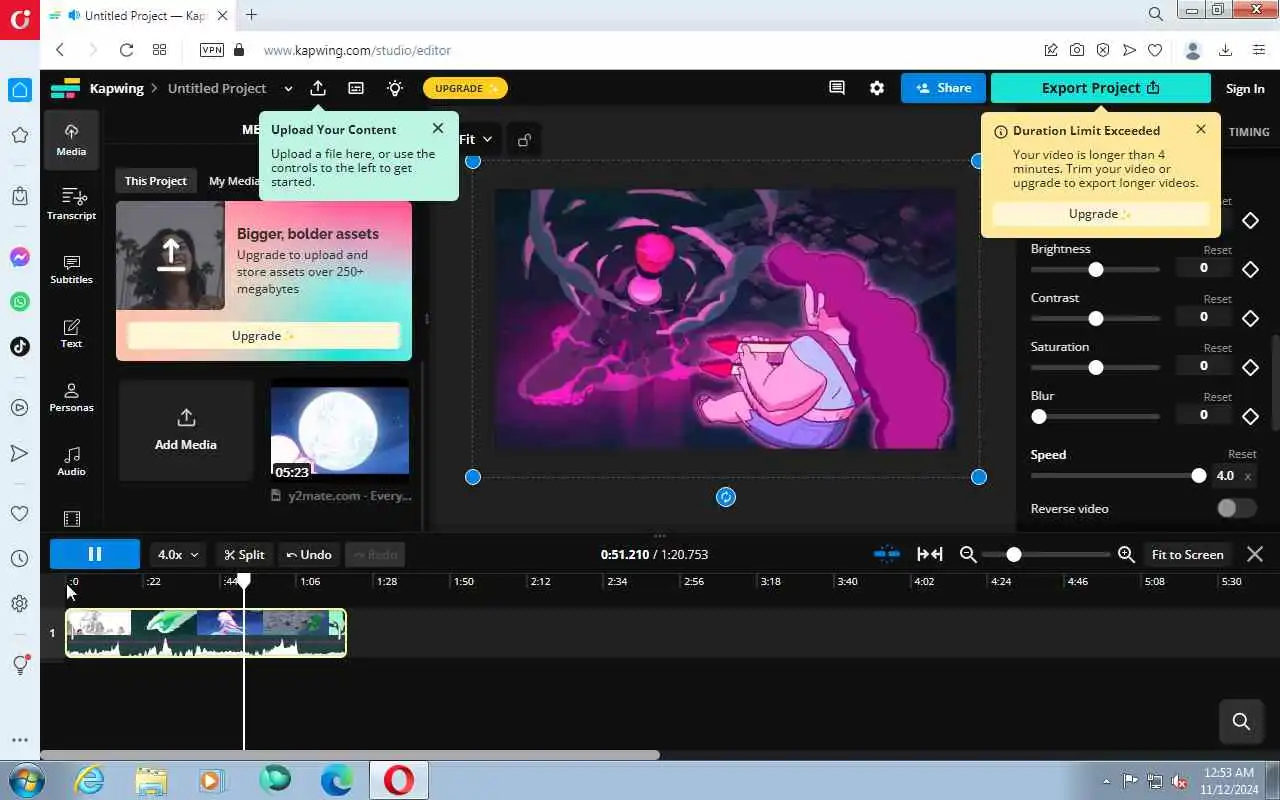Switch to the Timing tab
This screenshot has width=1280, height=800.
(x=1249, y=132)
